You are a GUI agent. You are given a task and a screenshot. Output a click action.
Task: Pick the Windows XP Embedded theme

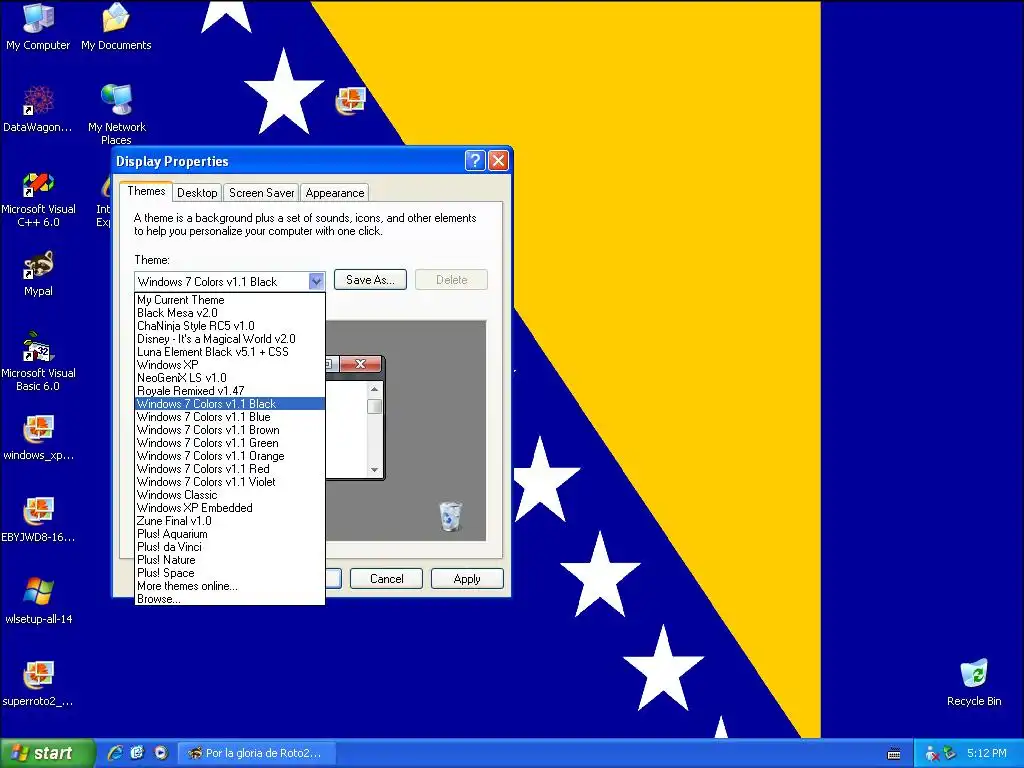click(x=229, y=508)
